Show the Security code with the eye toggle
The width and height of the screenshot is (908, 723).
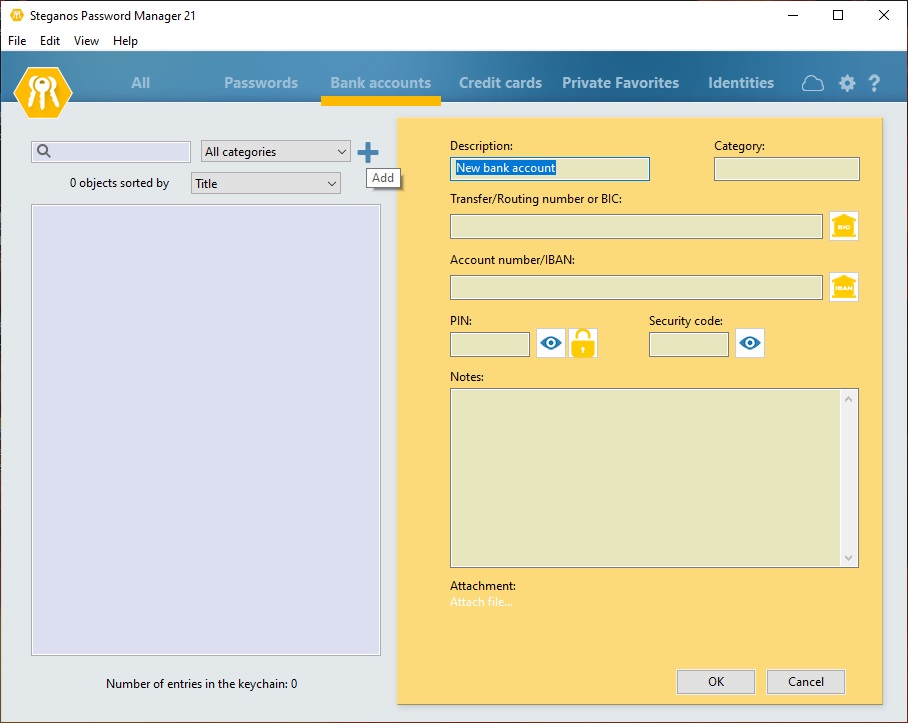point(749,343)
